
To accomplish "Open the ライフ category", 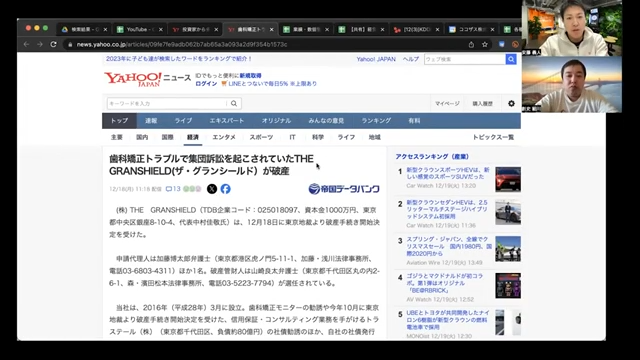I will tap(346, 137).
